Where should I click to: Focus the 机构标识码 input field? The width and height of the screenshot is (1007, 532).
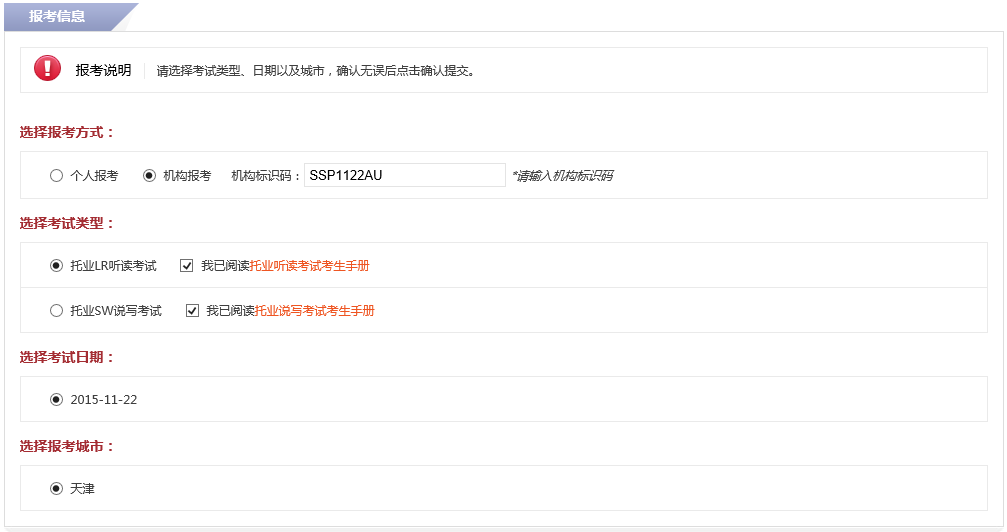(405, 176)
